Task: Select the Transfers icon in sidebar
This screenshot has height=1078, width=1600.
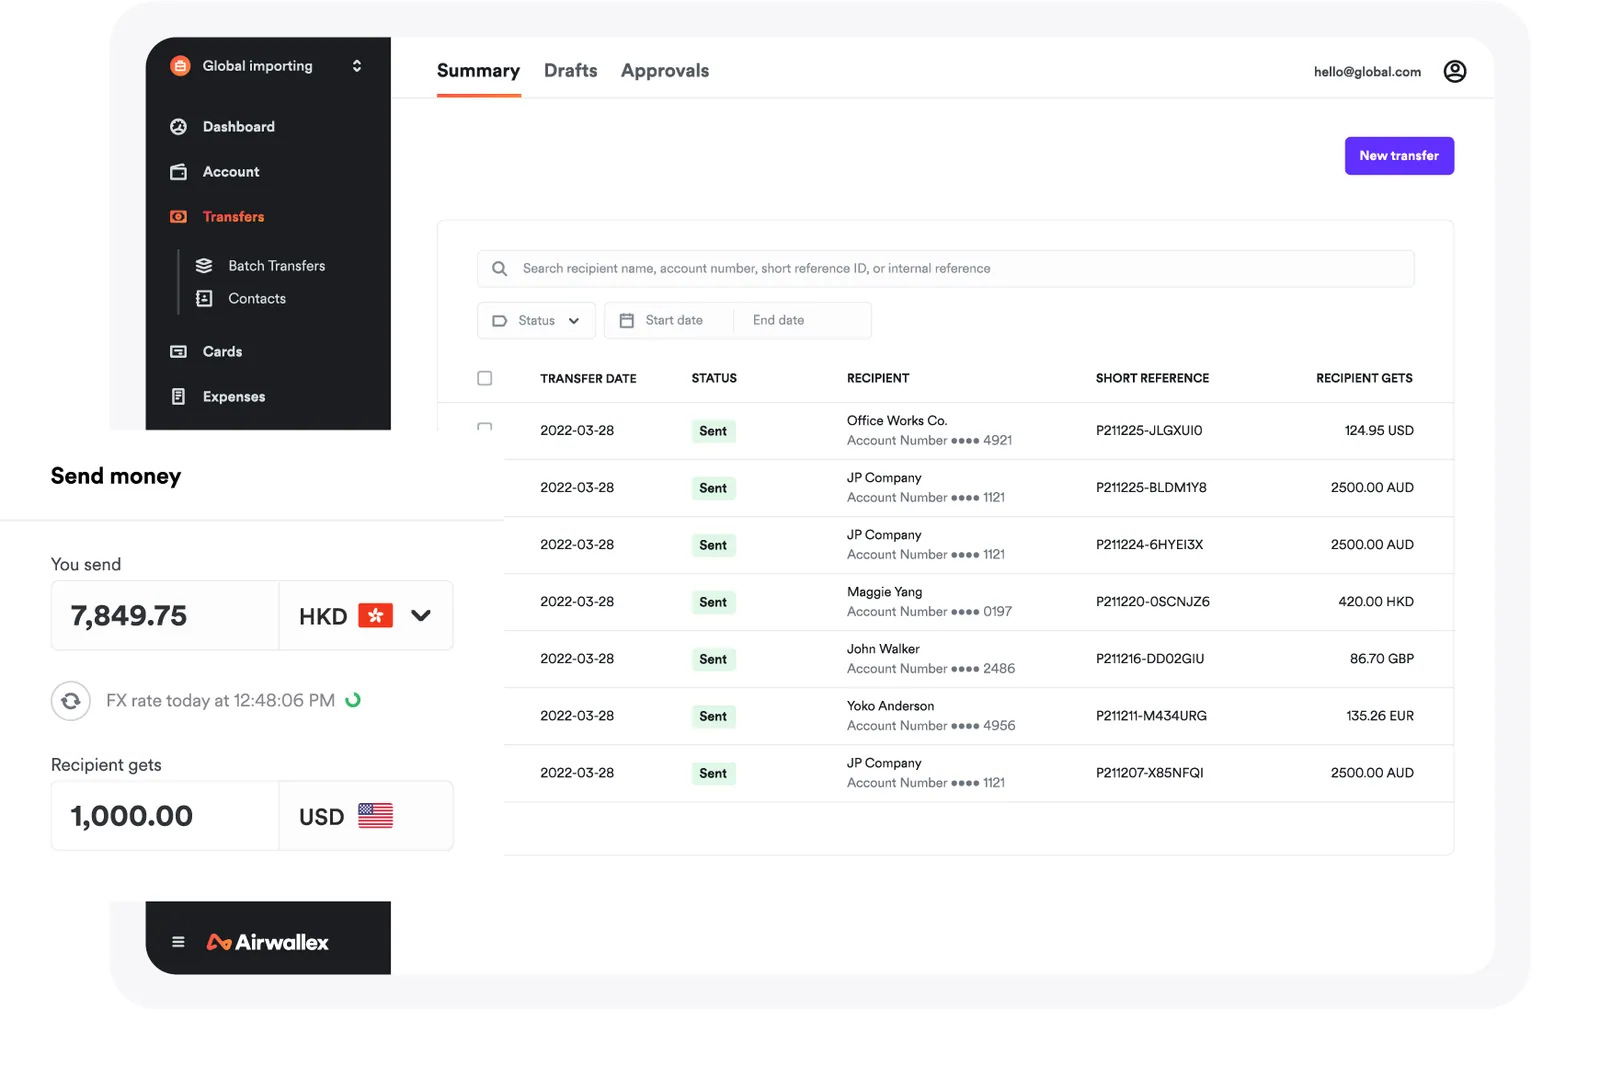Action: coord(179,217)
